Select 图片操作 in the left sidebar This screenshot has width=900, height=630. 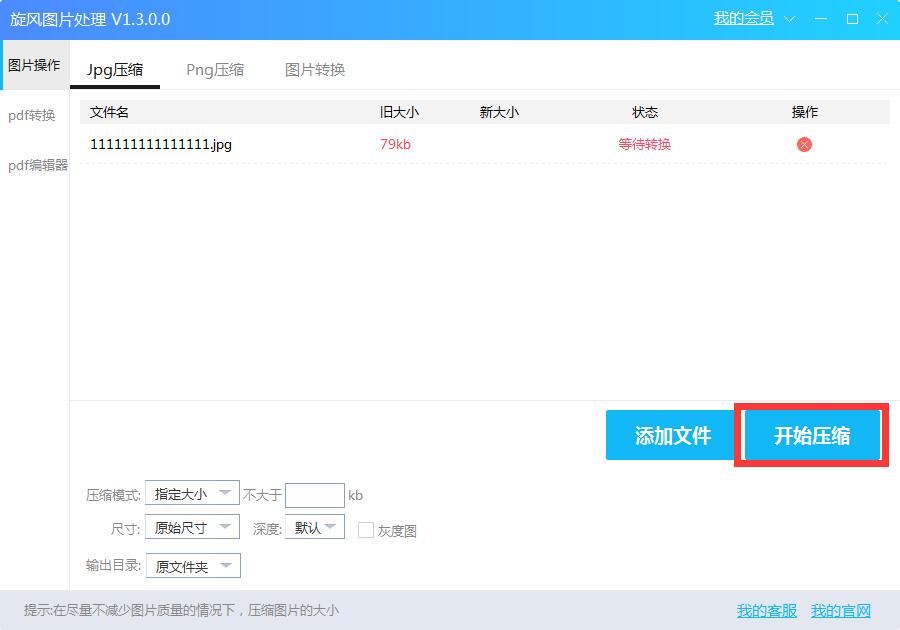[x=34, y=62]
